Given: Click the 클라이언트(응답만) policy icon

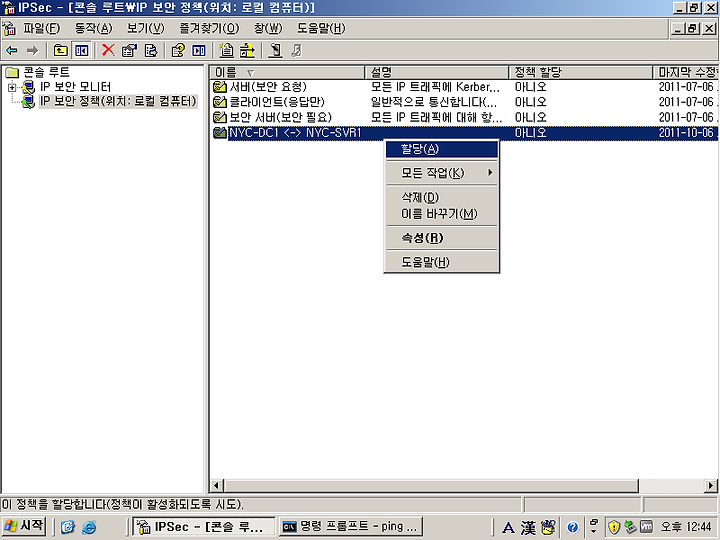Looking at the screenshot, I should click(220, 102).
